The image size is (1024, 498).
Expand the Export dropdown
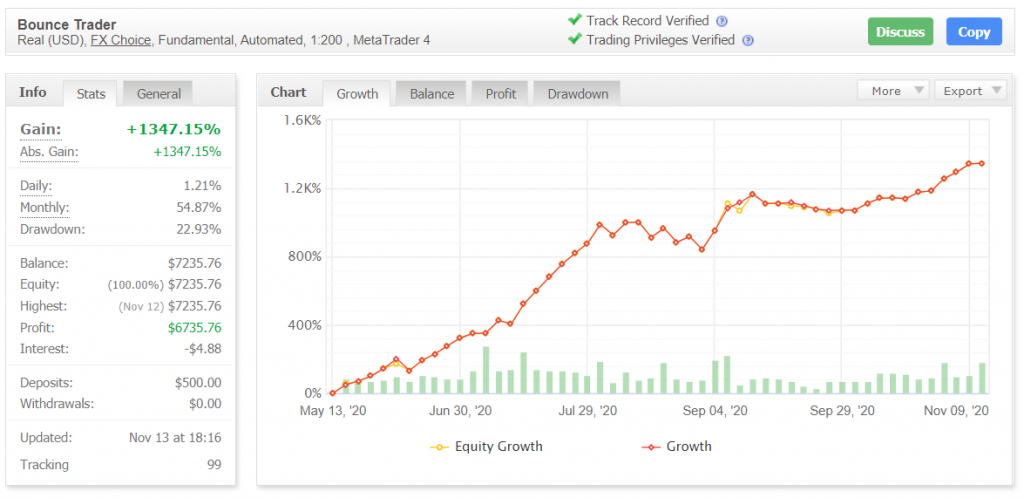coord(971,91)
